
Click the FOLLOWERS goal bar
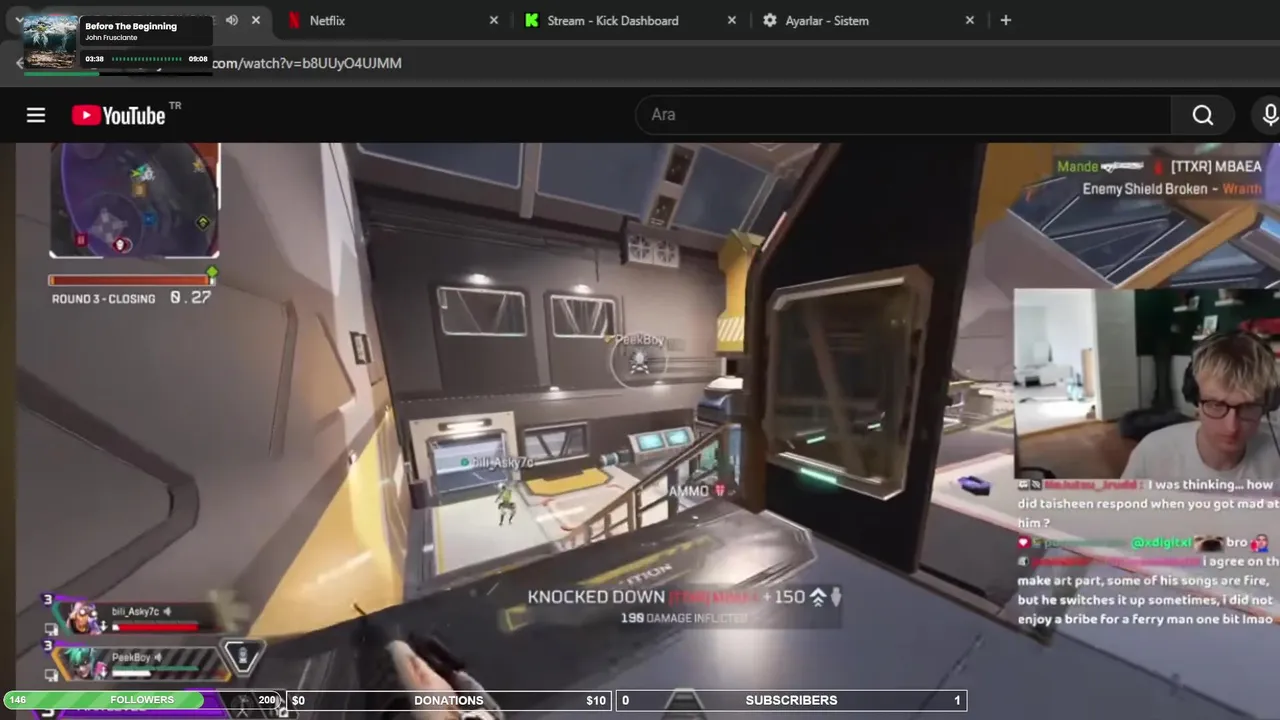coord(141,700)
